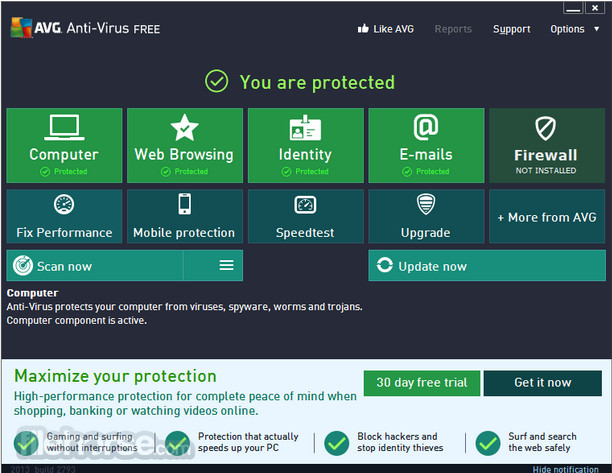Click the Speedtest label

point(305,233)
